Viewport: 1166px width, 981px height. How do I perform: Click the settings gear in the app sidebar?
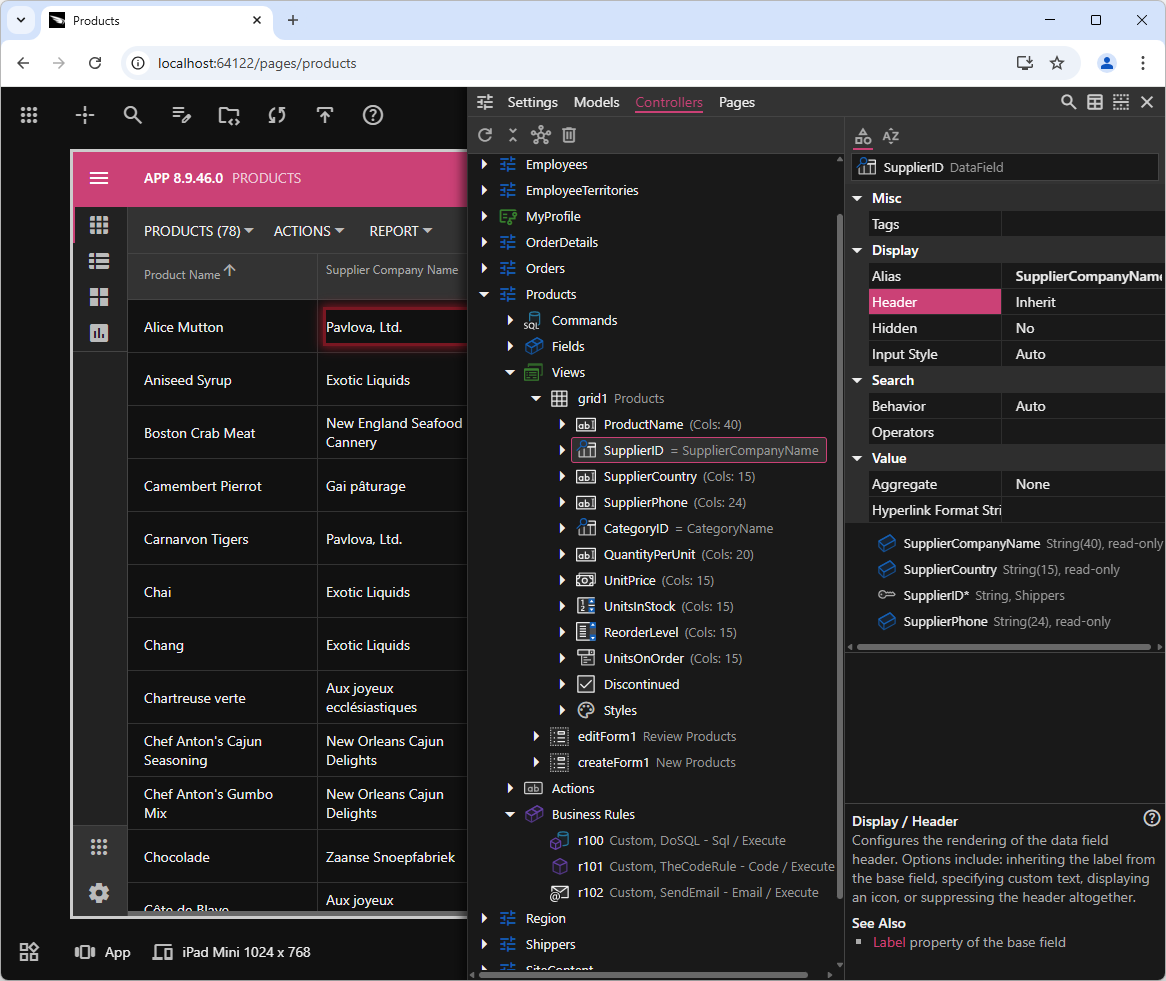(99, 893)
